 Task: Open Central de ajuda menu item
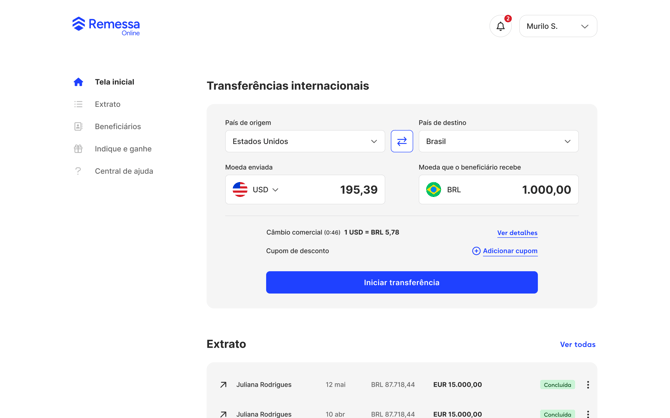point(124,171)
